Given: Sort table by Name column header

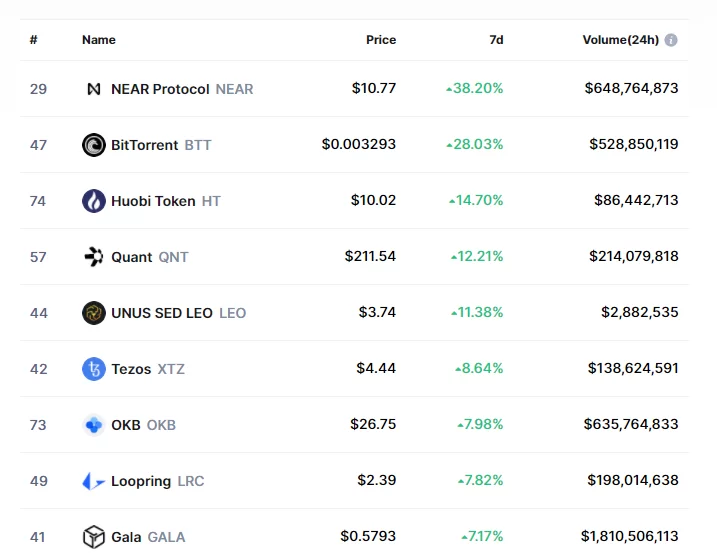Looking at the screenshot, I should [99, 40].
